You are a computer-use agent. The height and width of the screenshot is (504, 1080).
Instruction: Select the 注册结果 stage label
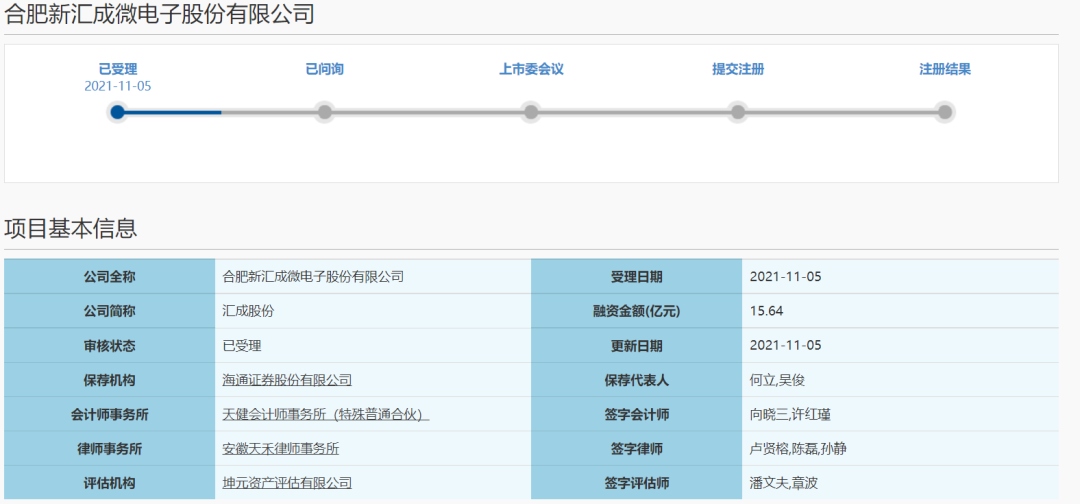(945, 70)
